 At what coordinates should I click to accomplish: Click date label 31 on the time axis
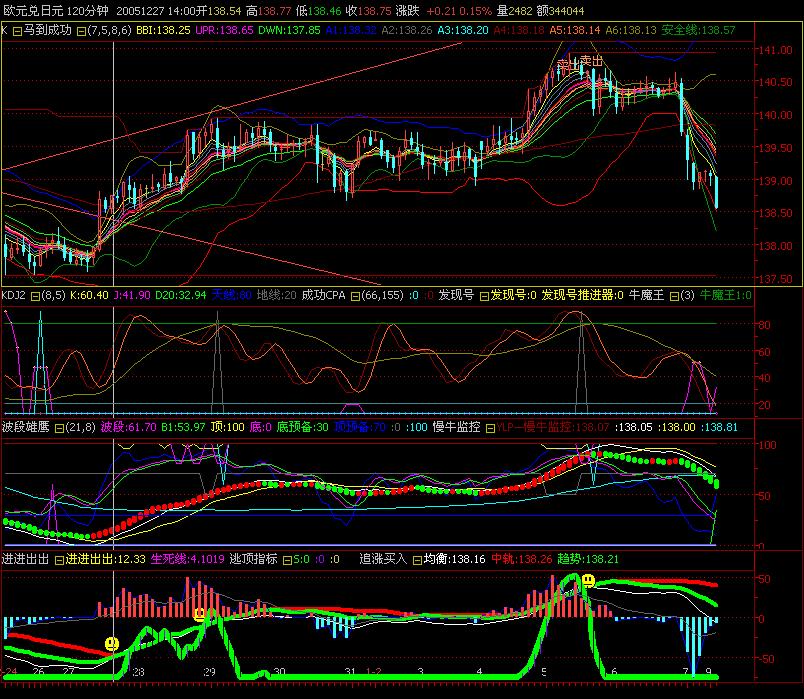350,673
